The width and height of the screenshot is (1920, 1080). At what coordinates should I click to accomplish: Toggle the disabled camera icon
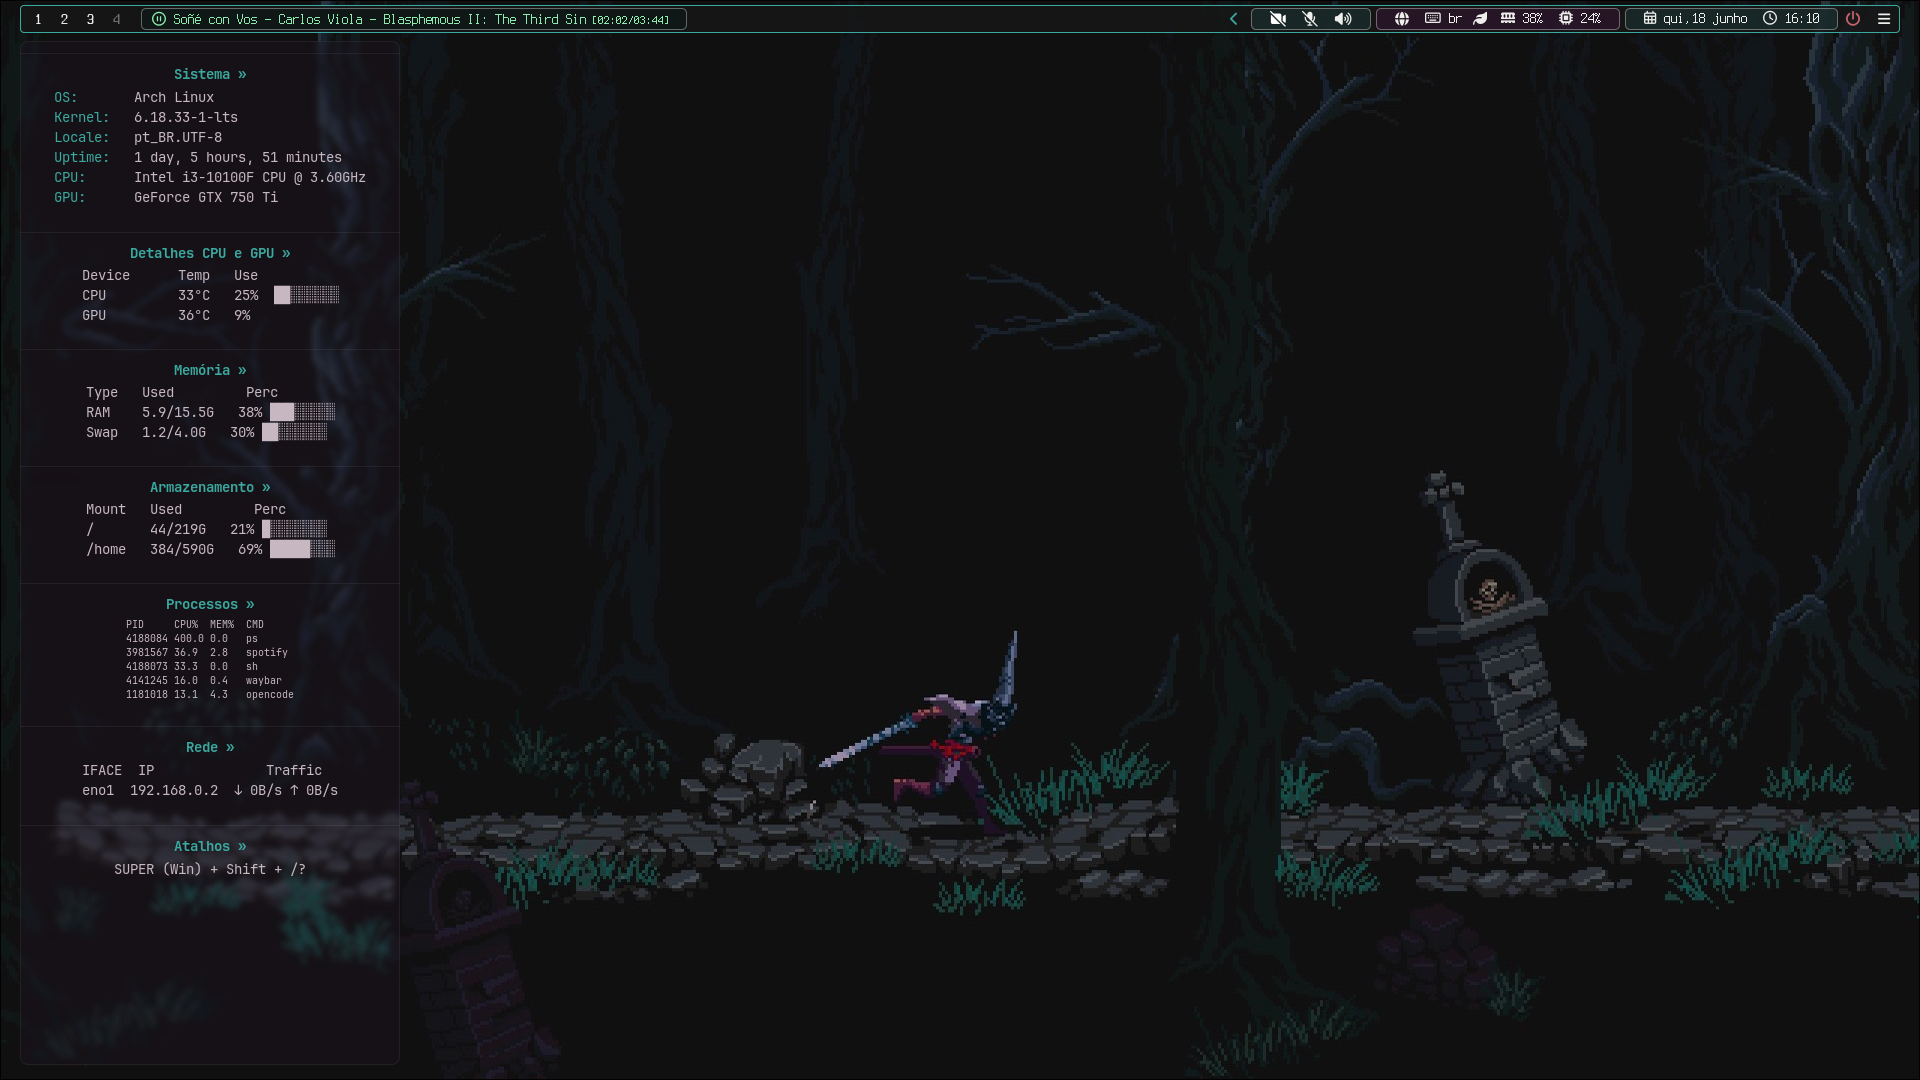pos(1278,19)
